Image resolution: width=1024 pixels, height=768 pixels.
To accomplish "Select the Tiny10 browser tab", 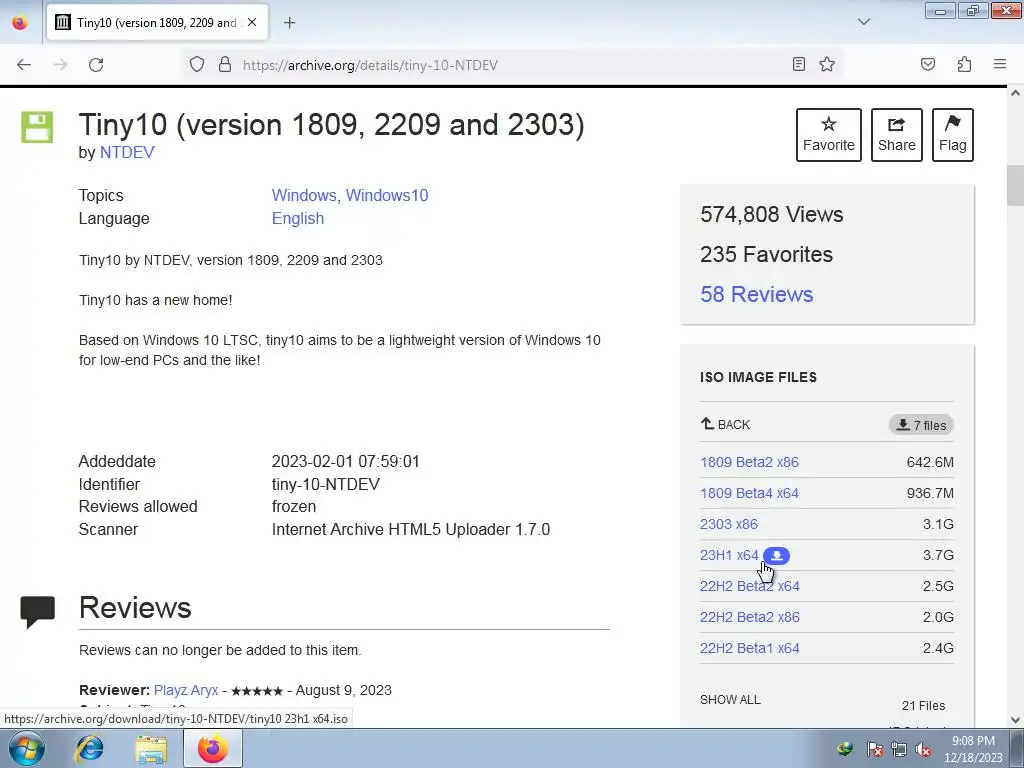I will (157, 23).
